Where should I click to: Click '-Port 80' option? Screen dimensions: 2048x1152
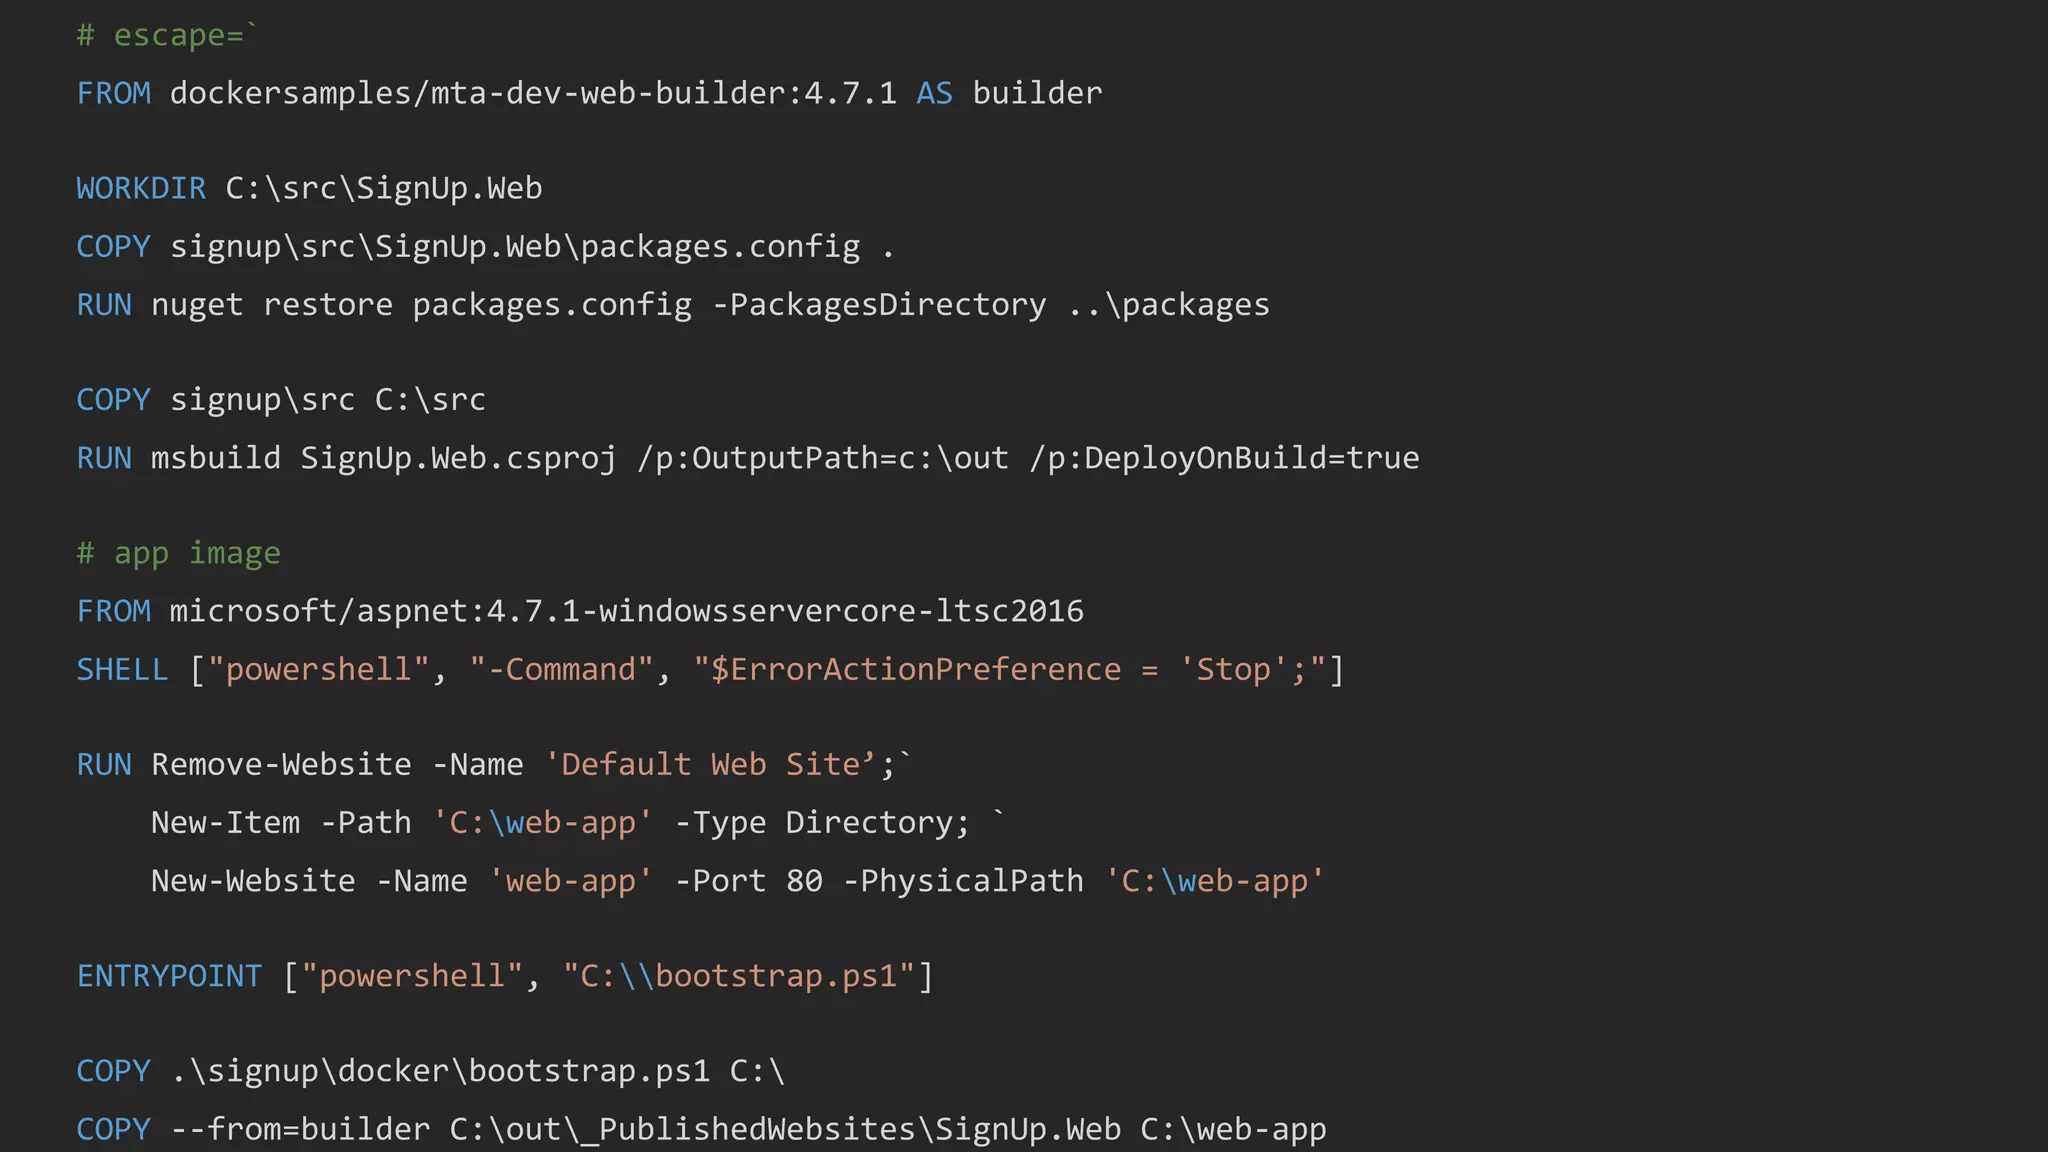[749, 880]
